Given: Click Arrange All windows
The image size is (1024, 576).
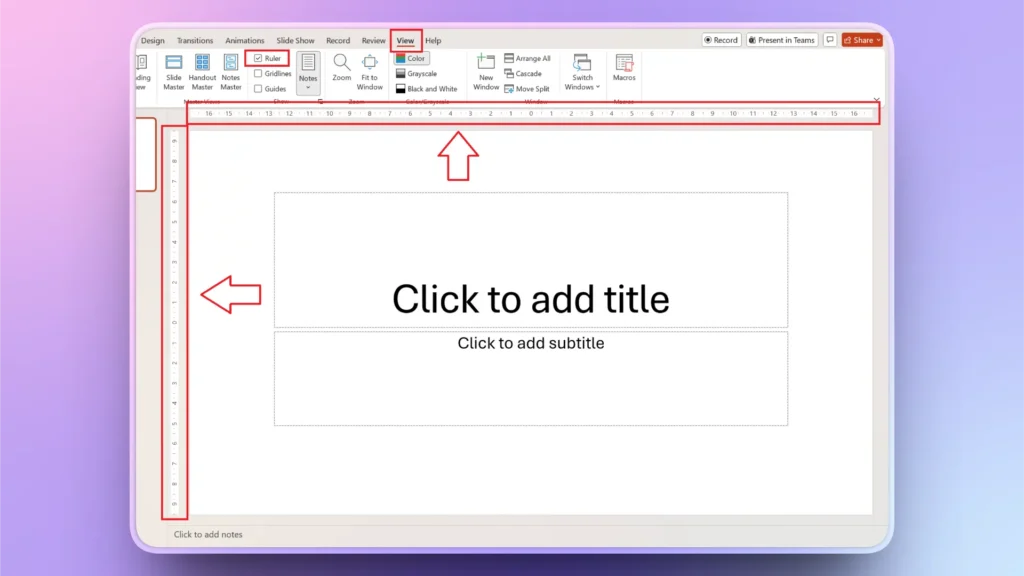Looking at the screenshot, I should pos(528,58).
